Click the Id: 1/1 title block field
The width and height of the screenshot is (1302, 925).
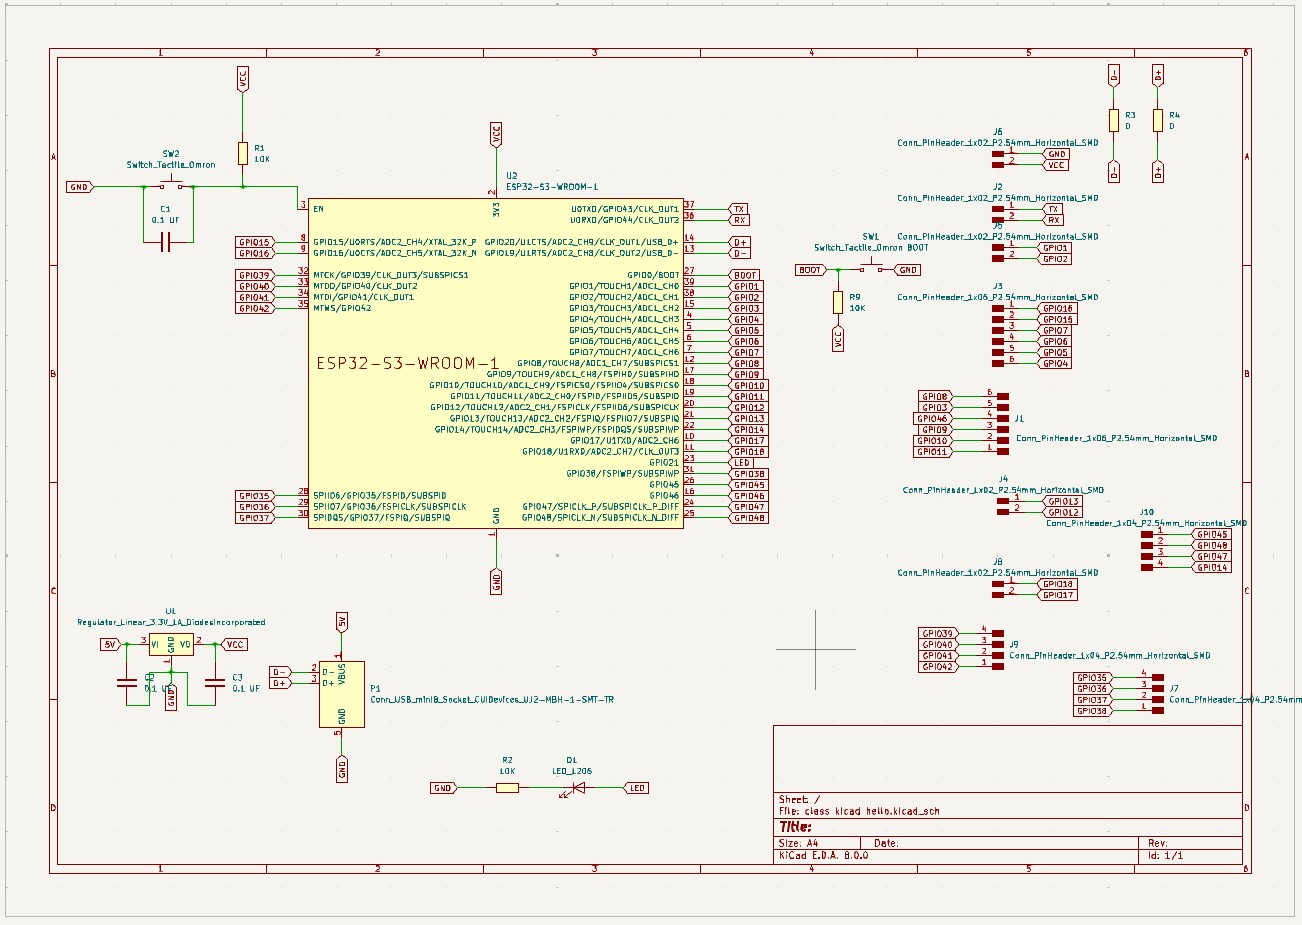pyautogui.click(x=1165, y=856)
